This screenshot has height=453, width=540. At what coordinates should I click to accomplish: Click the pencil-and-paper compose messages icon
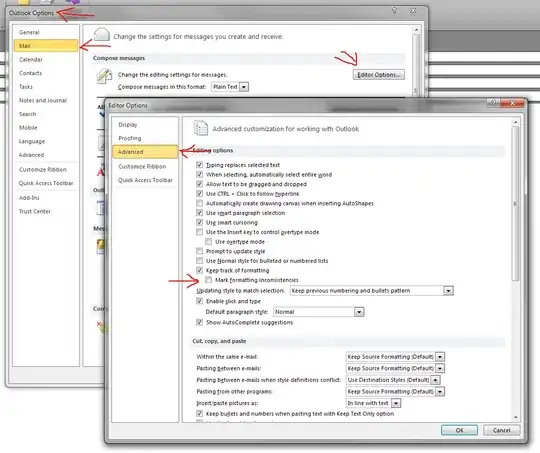pyautogui.click(x=104, y=76)
